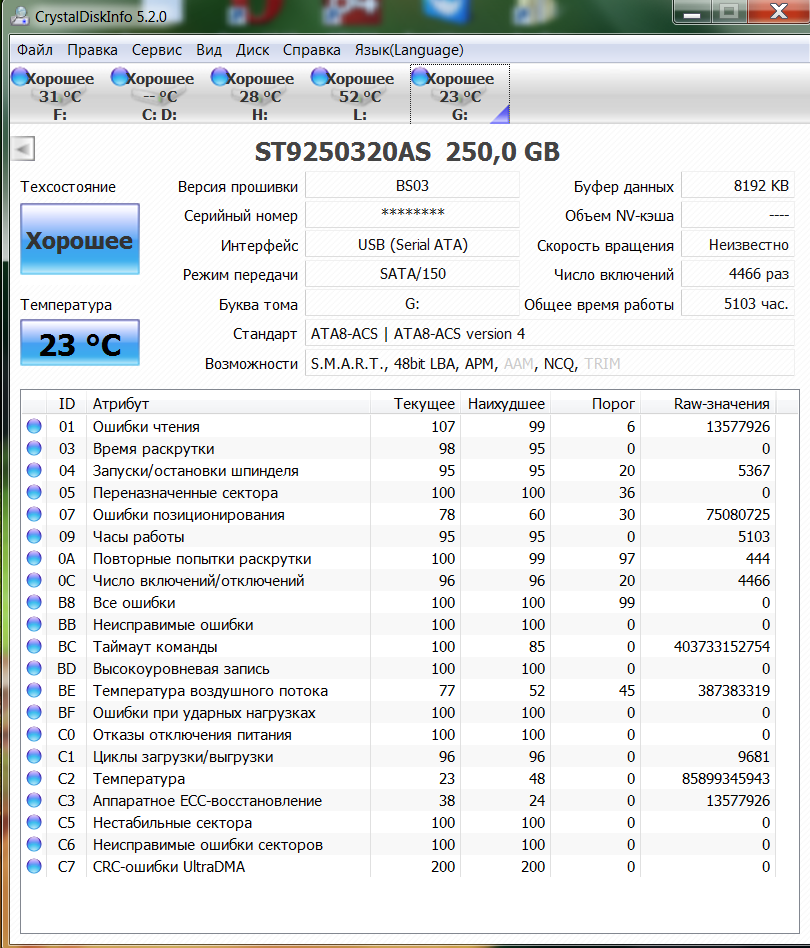The image size is (810, 948).
Task: Select disk C: D: tab
Action: pos(159,95)
